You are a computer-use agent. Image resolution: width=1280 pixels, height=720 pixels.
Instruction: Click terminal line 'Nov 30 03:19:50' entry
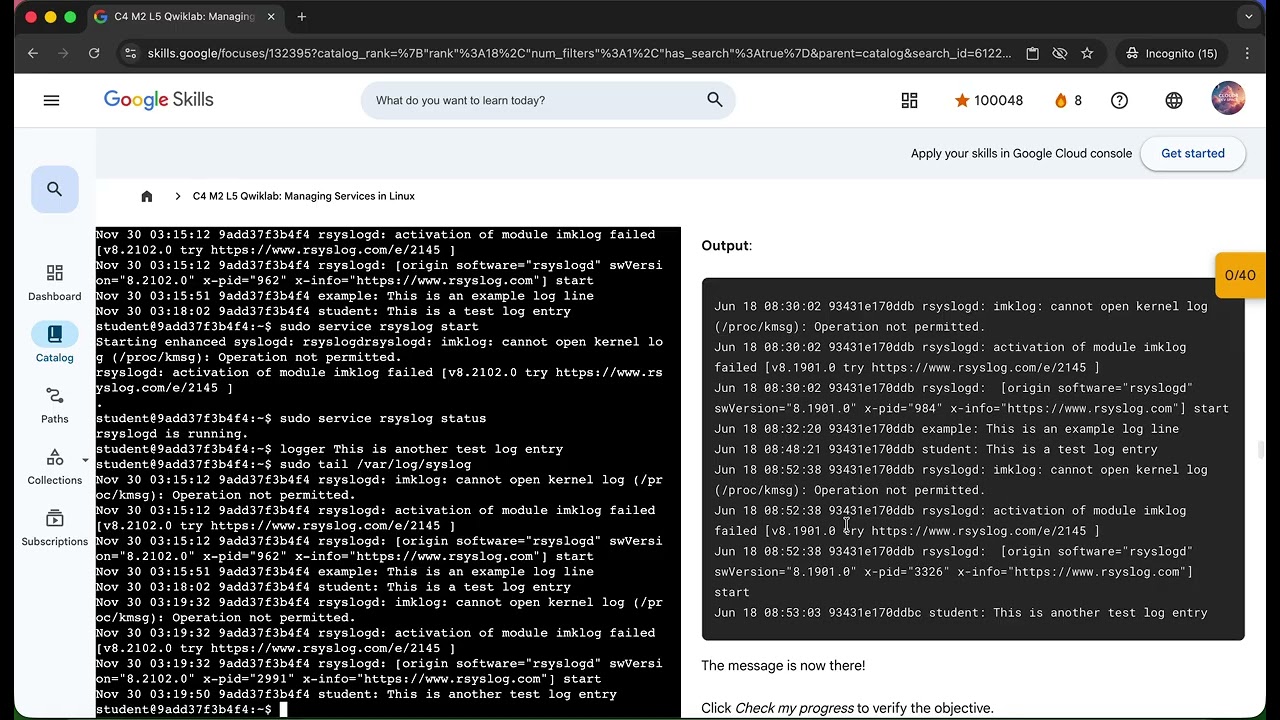coord(356,694)
